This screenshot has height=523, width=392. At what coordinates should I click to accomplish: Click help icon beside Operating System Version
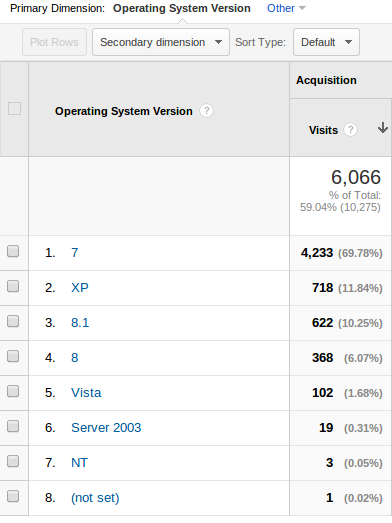click(x=207, y=111)
